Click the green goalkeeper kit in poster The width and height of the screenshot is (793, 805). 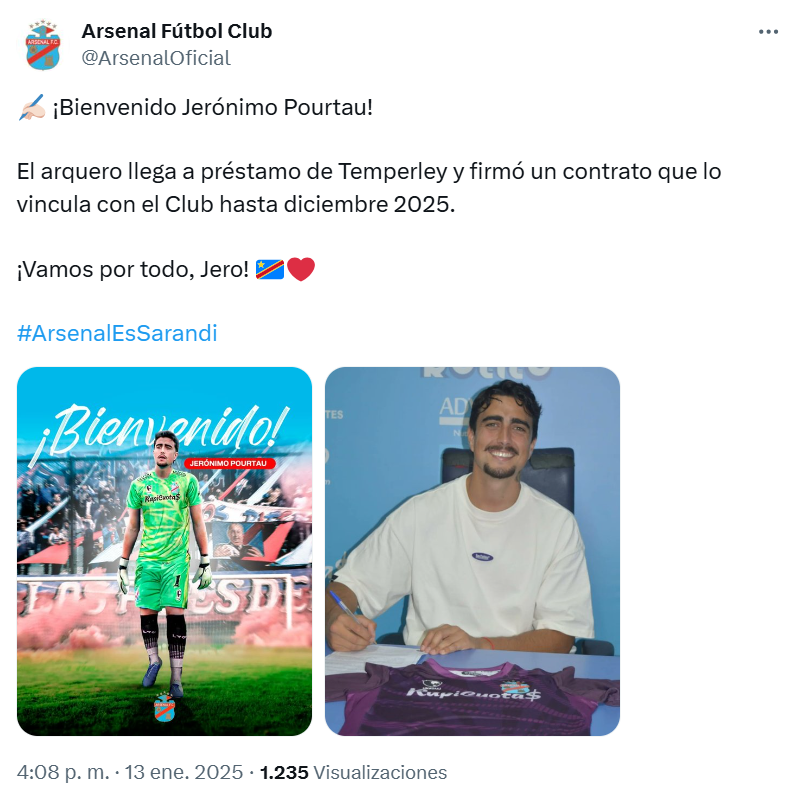tap(163, 539)
